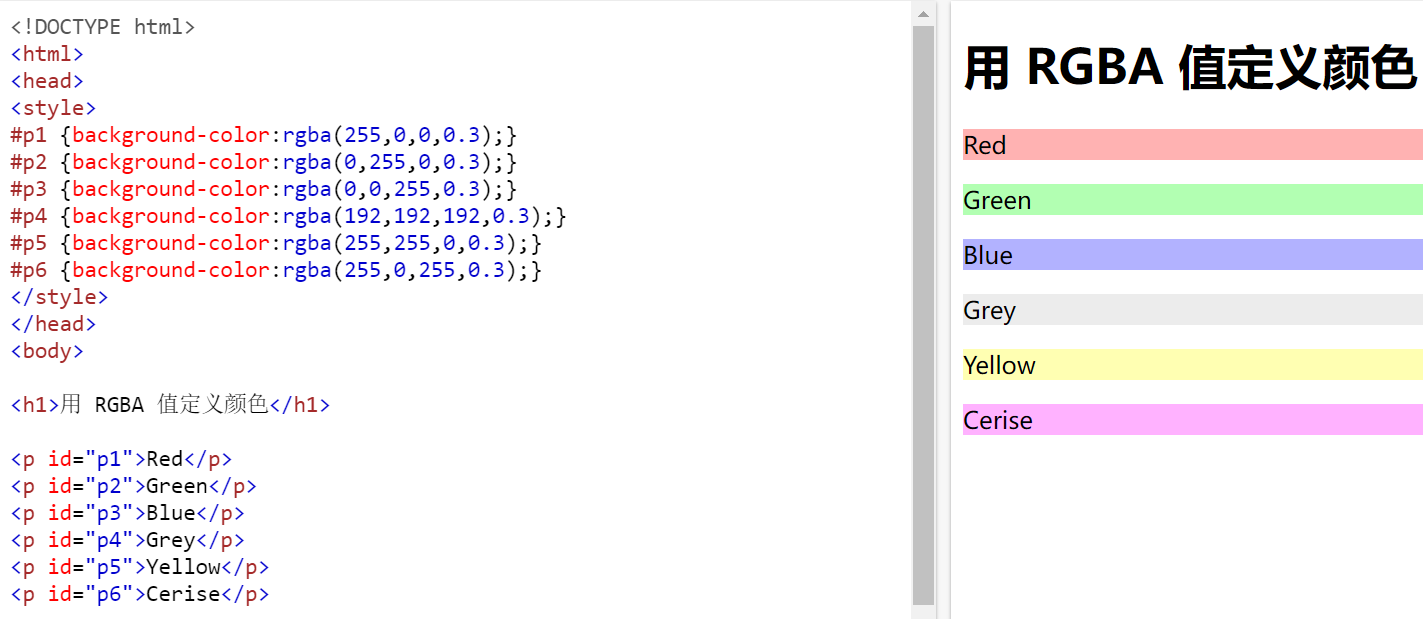Viewport: 1423px width, 619px height.
Task: Click the closing head tag
Action: (52, 323)
